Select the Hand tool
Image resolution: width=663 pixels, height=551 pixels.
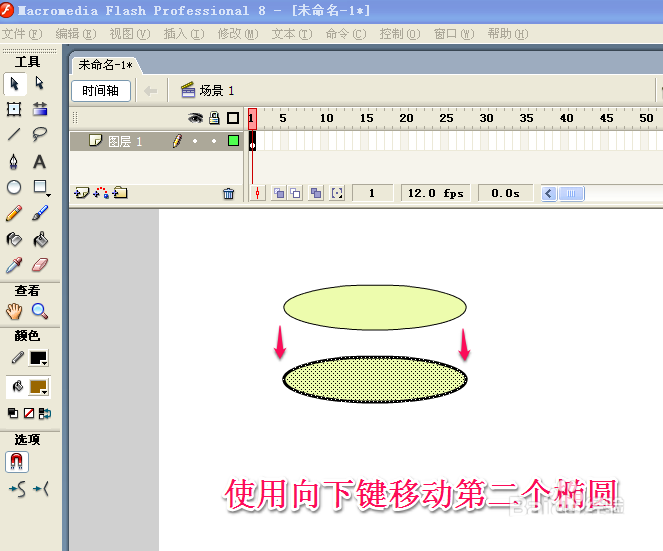pyautogui.click(x=14, y=312)
